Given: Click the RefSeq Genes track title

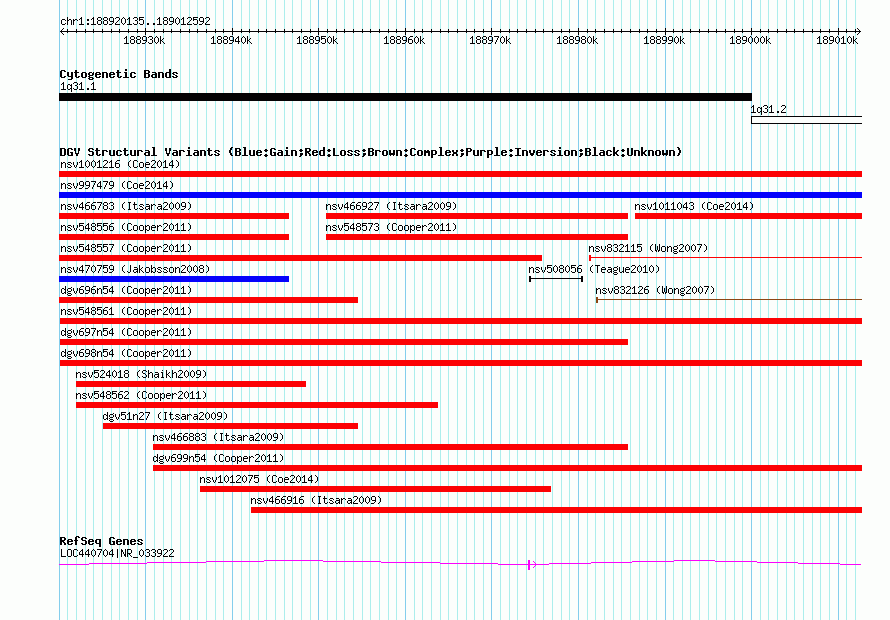Looking at the screenshot, I should click(102, 541).
